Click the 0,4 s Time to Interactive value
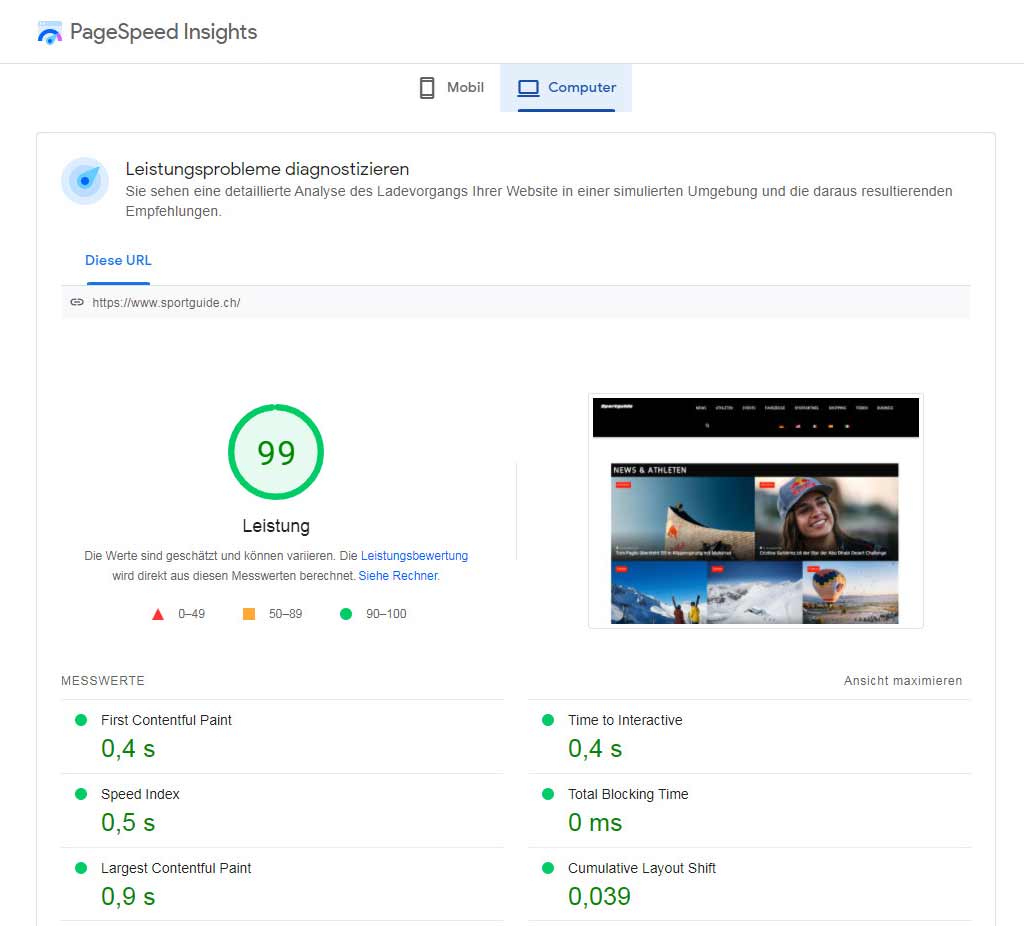1024x926 pixels. point(595,748)
